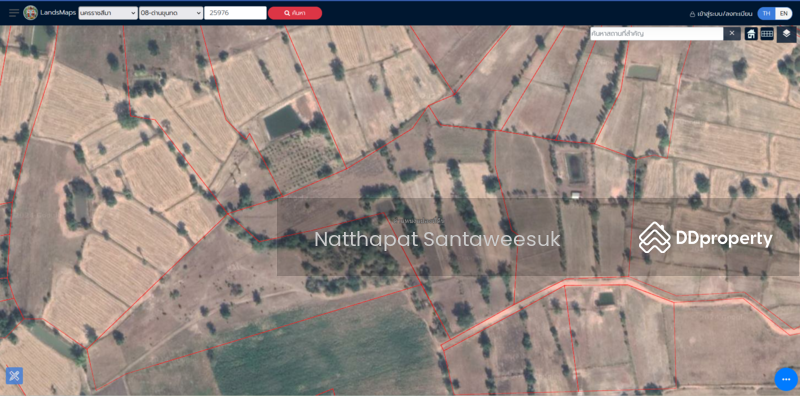Clear the place search box
Image resolution: width=800 pixels, height=396 pixels.
tap(731, 34)
